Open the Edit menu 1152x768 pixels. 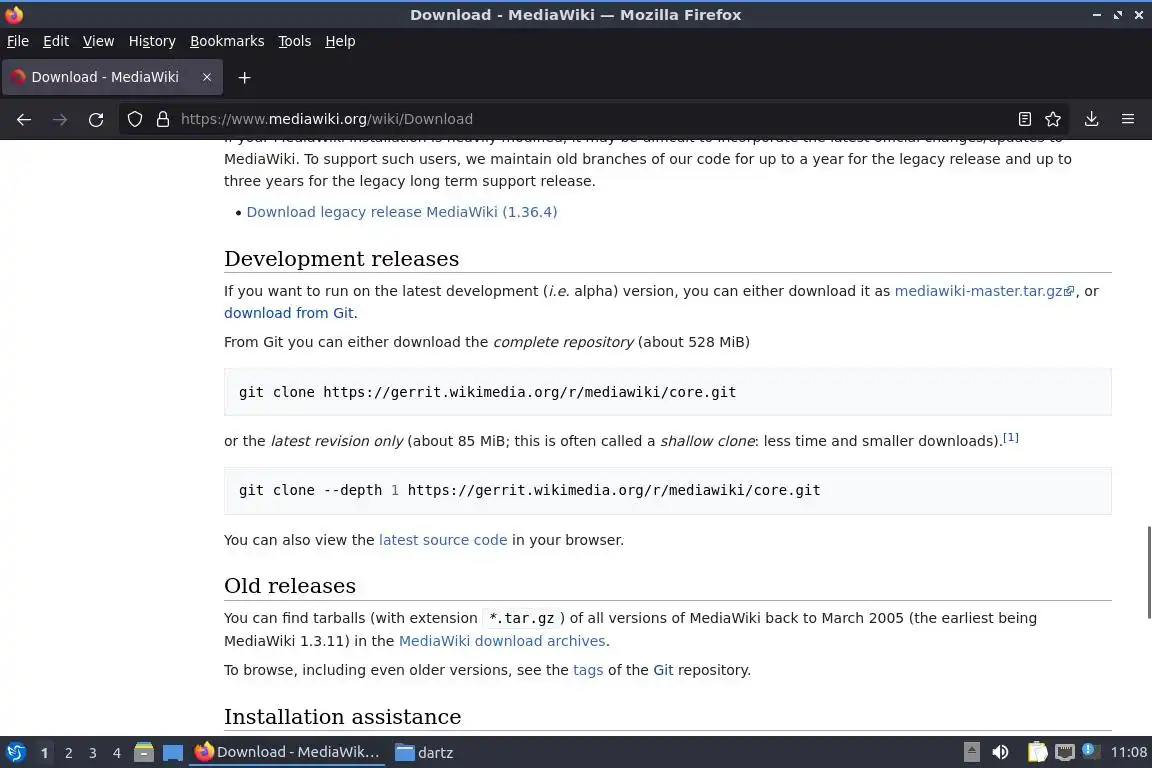tap(56, 41)
